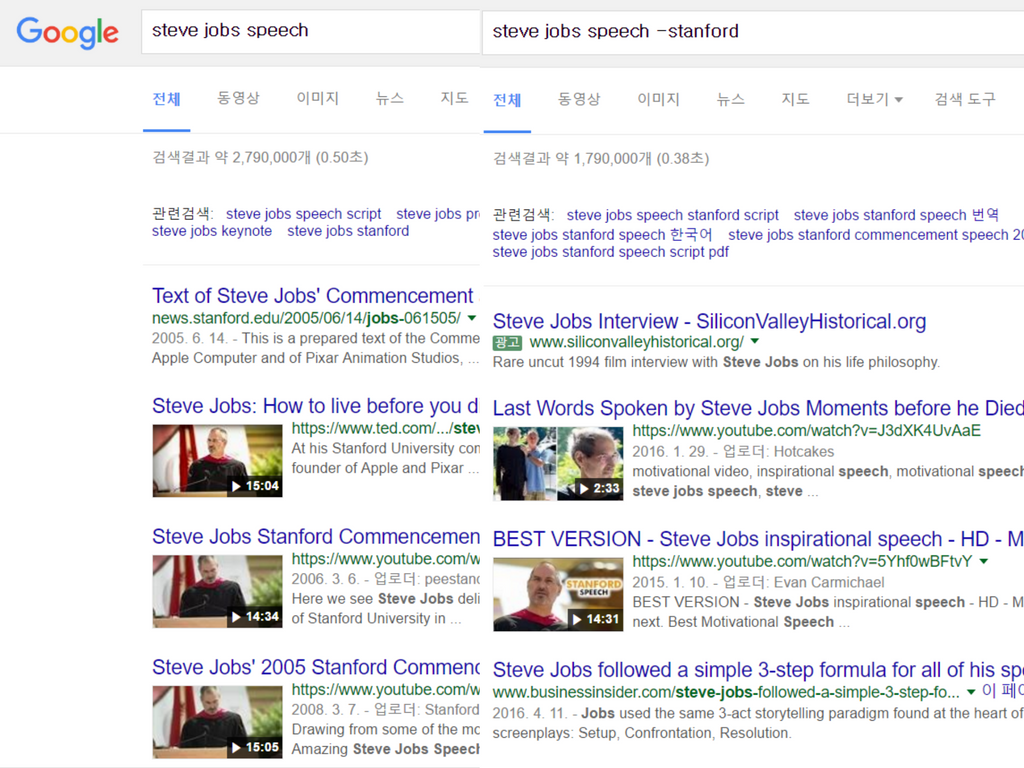
Task: Open 'Last Words Spoken by Steve Jobs' result
Action: point(758,408)
